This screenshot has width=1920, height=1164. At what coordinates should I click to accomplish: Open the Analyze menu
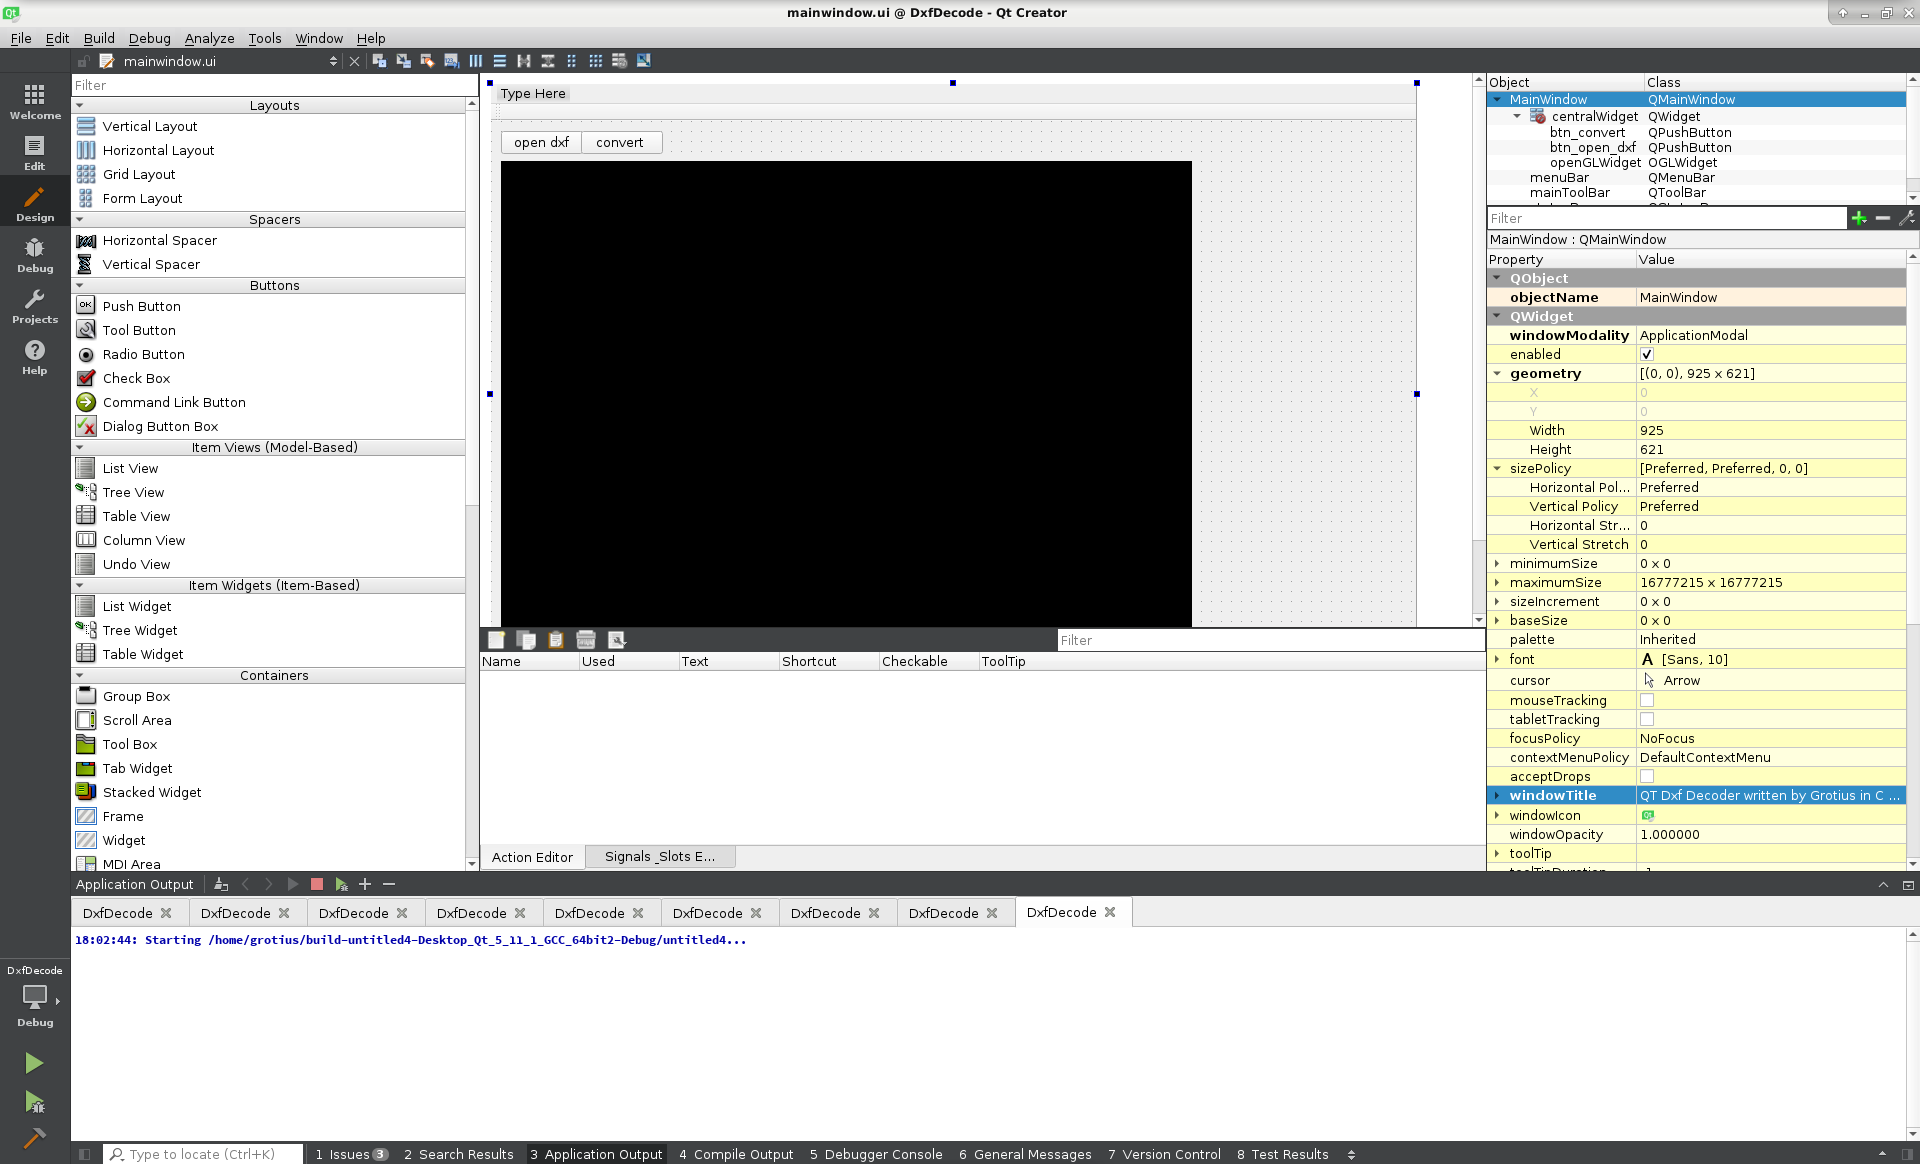(x=209, y=38)
